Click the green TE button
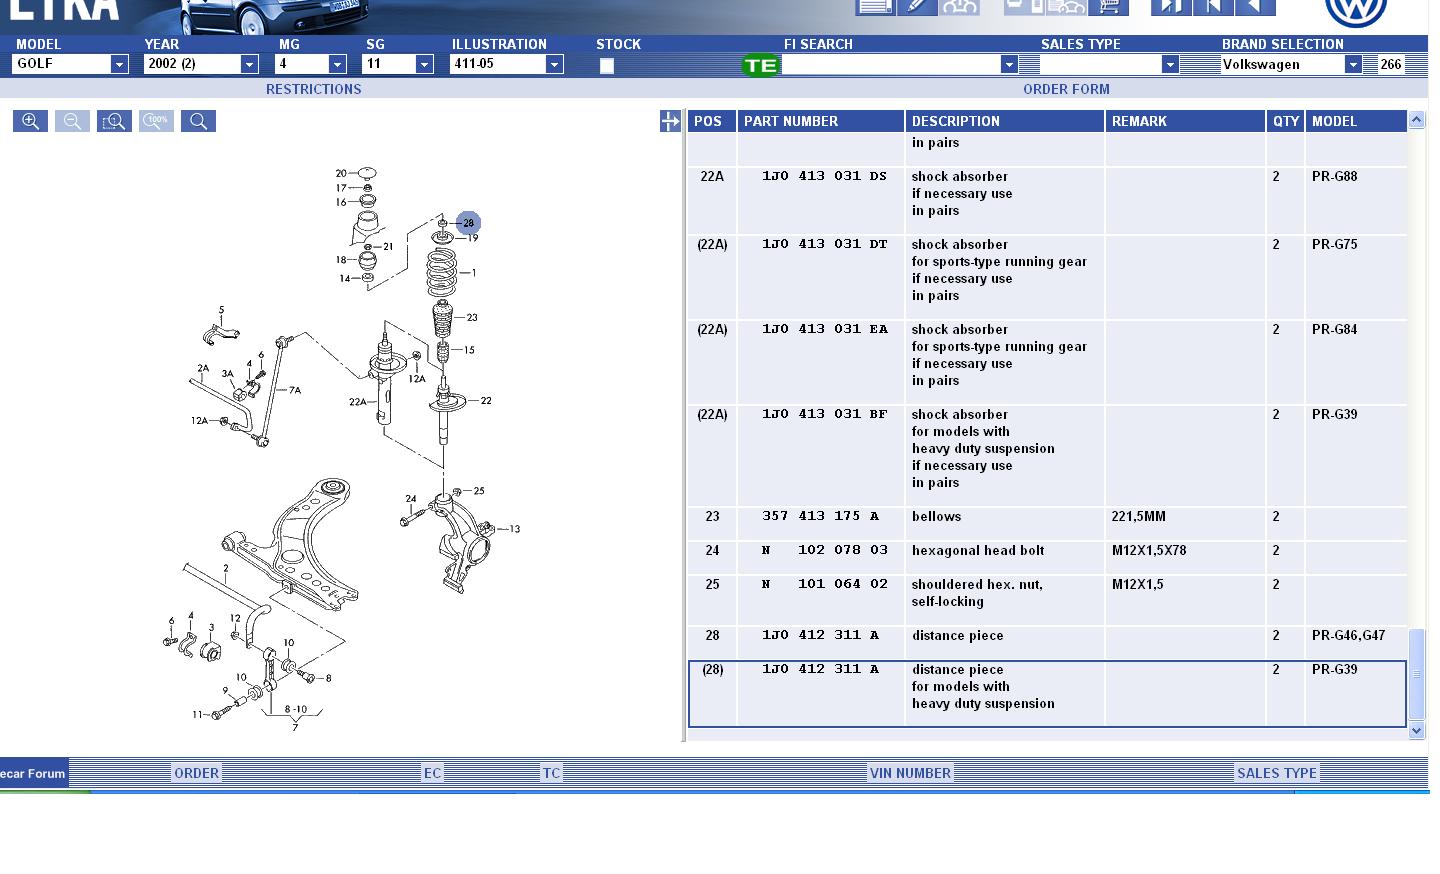Image resolution: width=1440 pixels, height=874 pixels. (760, 66)
